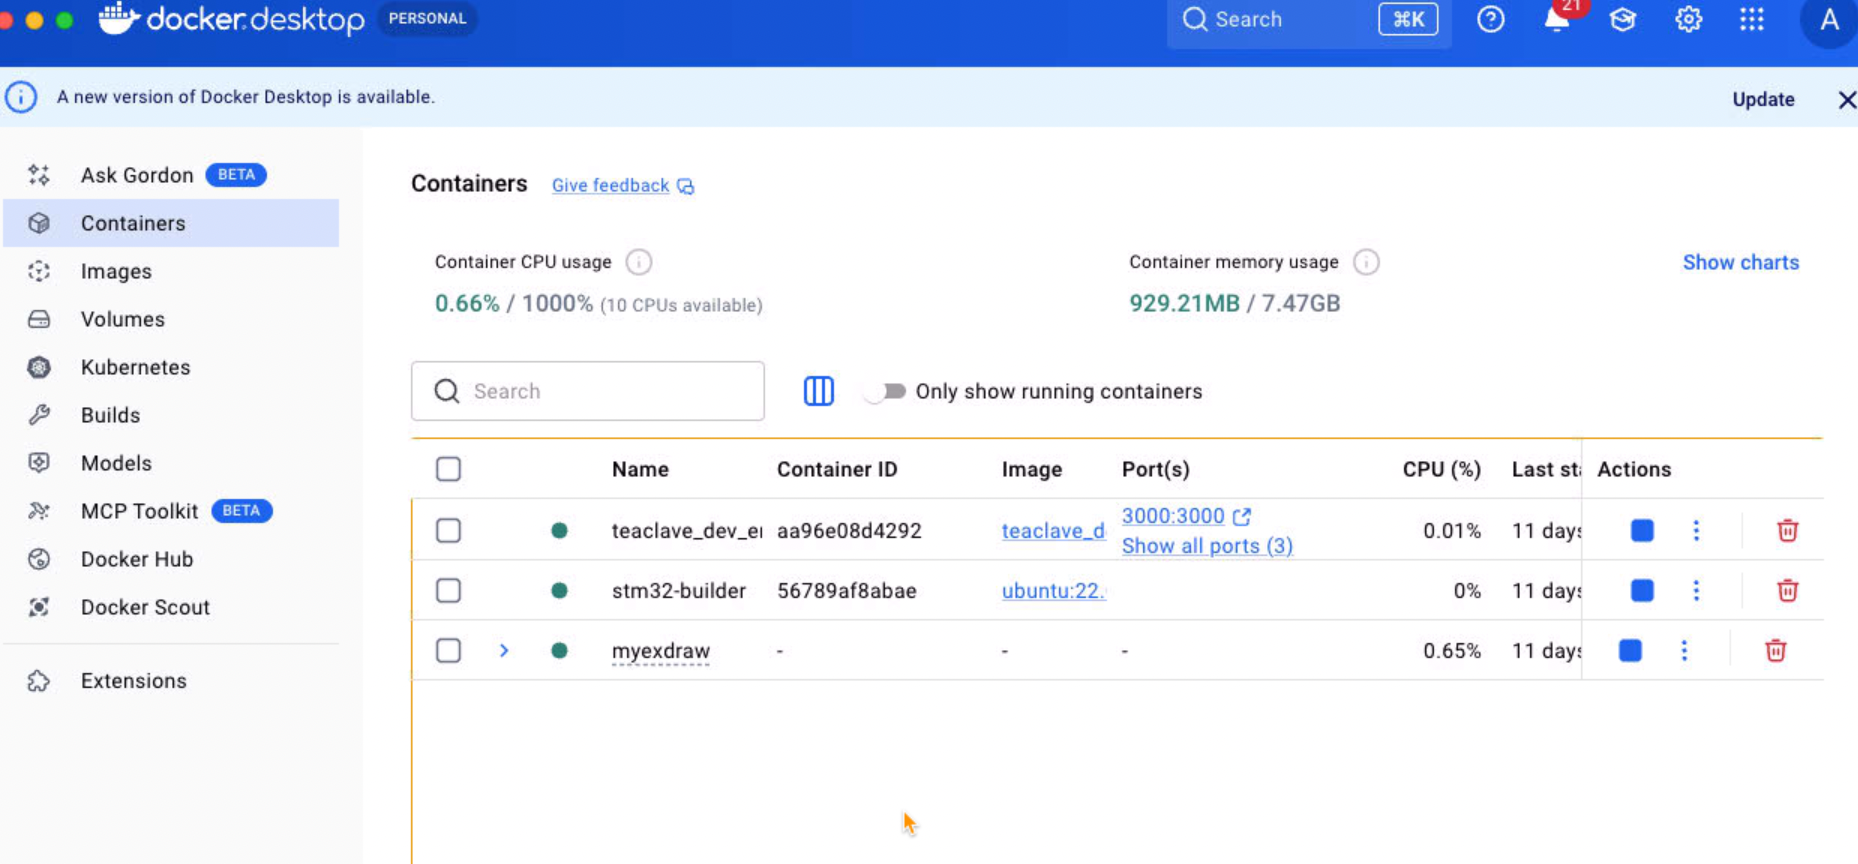Open the 3000:3000 port link
The image size is (1858, 864).
coord(1173,516)
